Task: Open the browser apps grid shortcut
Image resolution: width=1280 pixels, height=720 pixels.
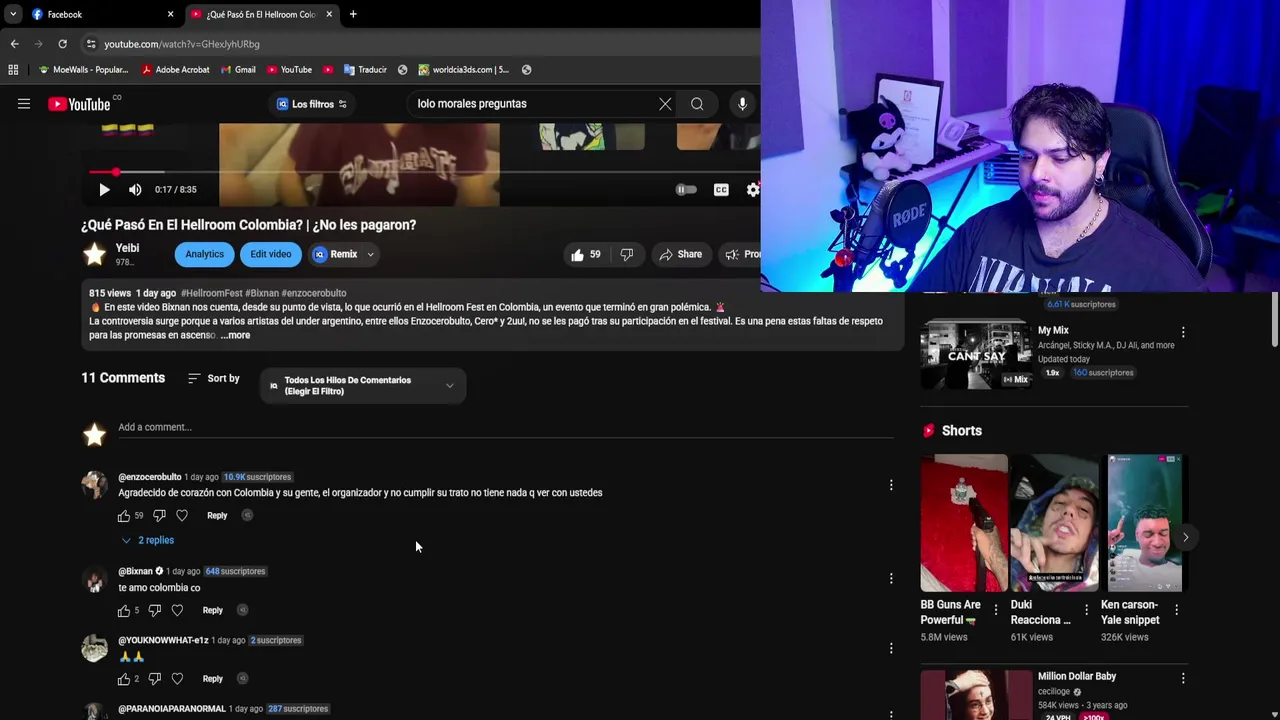Action: click(13, 70)
